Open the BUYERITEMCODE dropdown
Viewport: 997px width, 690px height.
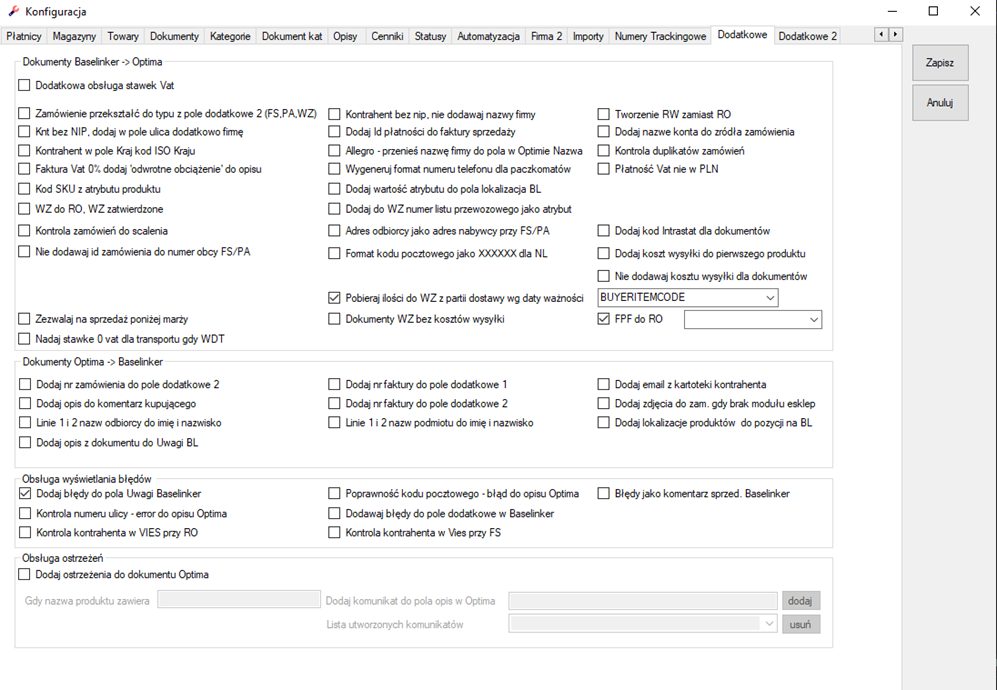click(x=687, y=297)
